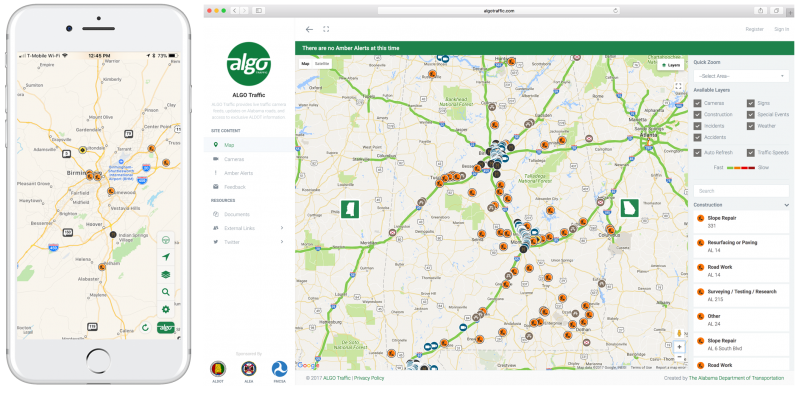Viewport: 800px width, 393px height.
Task: Tap the magnifier search icon on phone
Action: [x=165, y=292]
